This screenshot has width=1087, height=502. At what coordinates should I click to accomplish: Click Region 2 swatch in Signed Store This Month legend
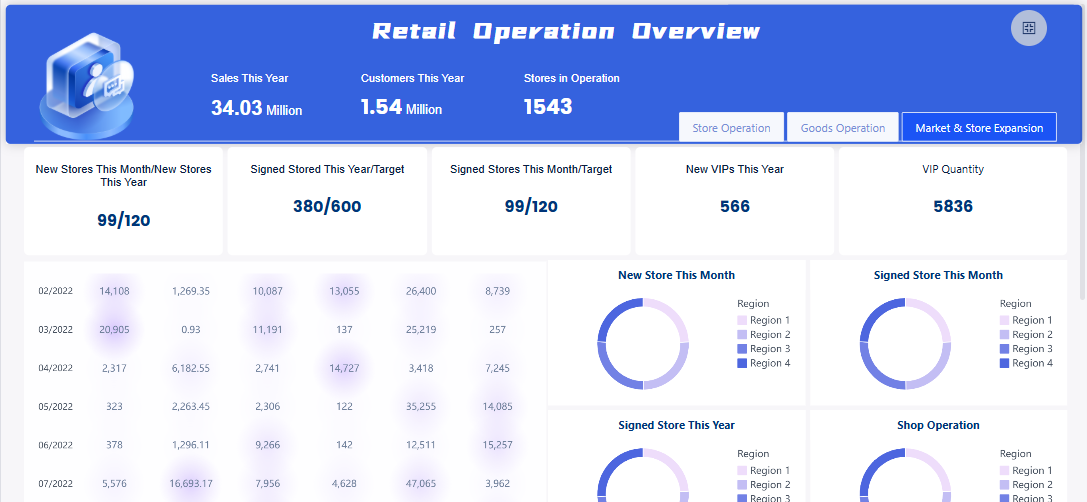pyautogui.click(x=1005, y=335)
